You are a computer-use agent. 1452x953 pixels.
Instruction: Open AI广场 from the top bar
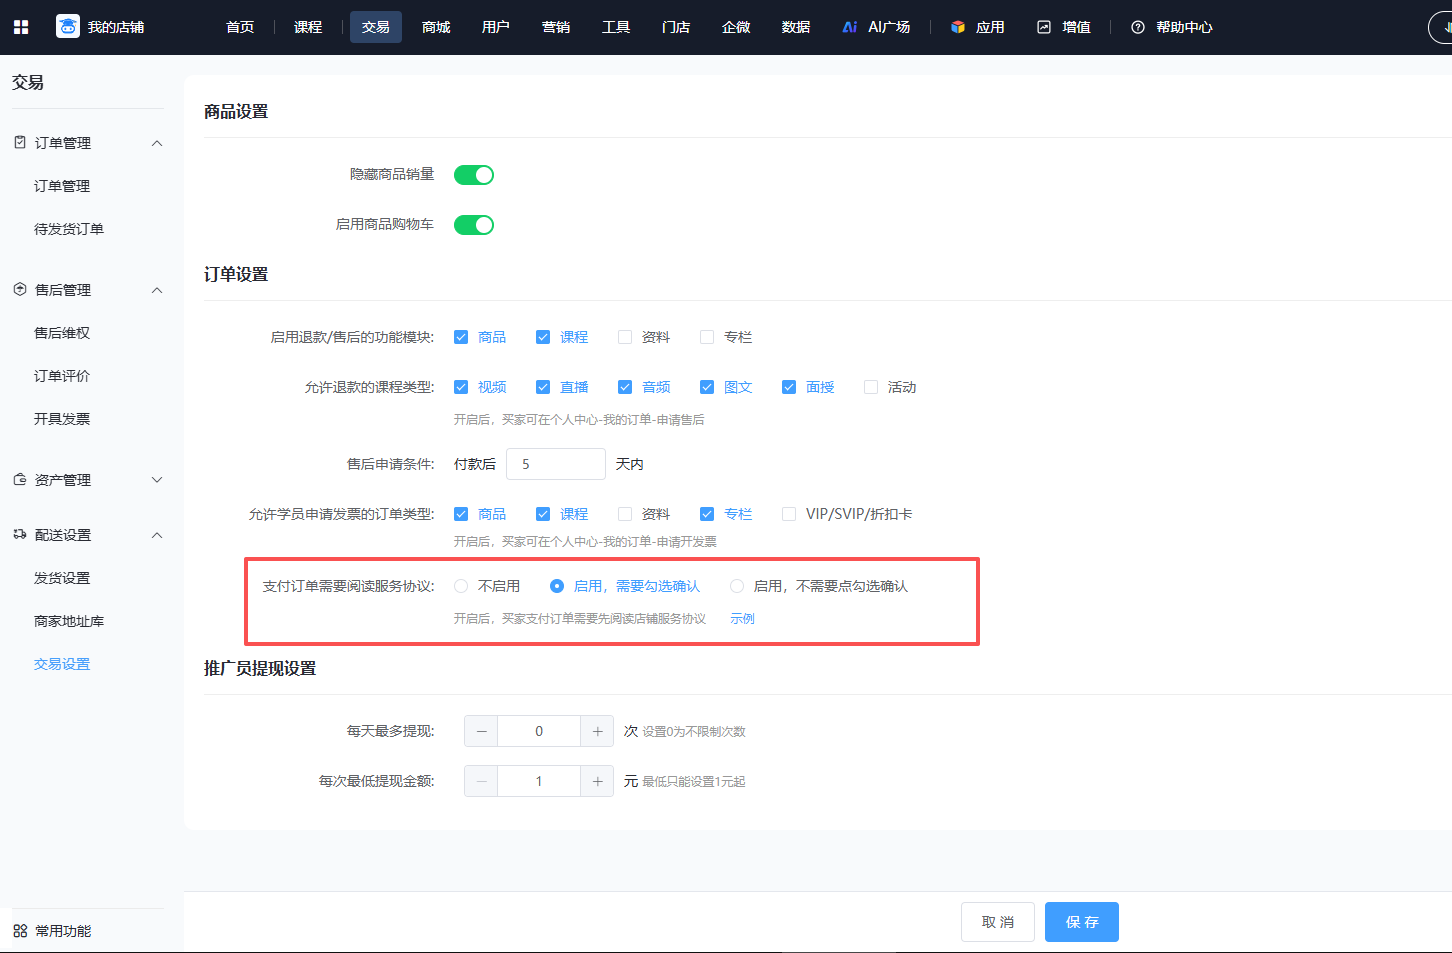876,27
